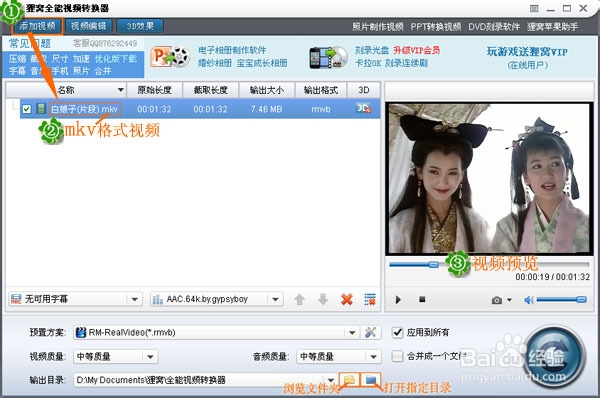This screenshot has height=398, width=600.
Task: Enable 合并成一个文件 merge checkbox
Action: (x=398, y=356)
